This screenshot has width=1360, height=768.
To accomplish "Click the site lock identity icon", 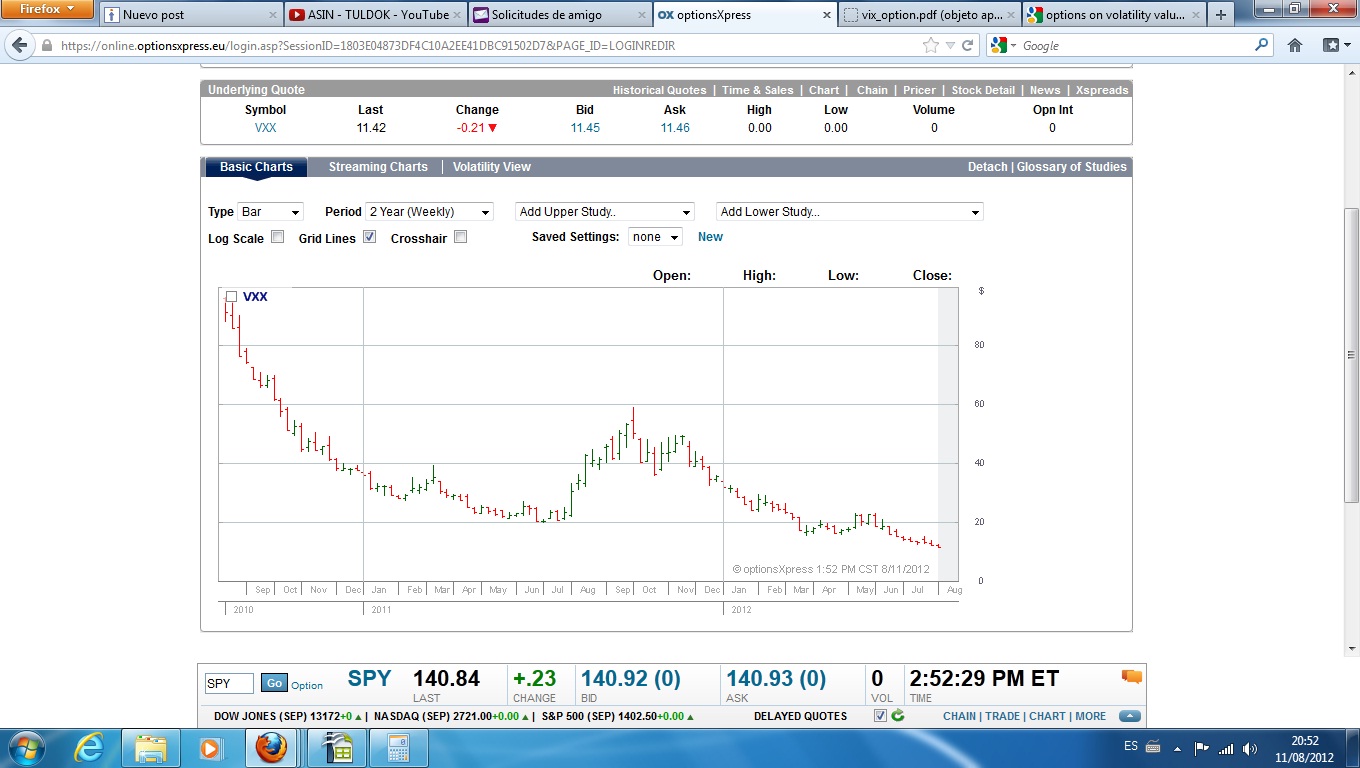I will 47,46.
